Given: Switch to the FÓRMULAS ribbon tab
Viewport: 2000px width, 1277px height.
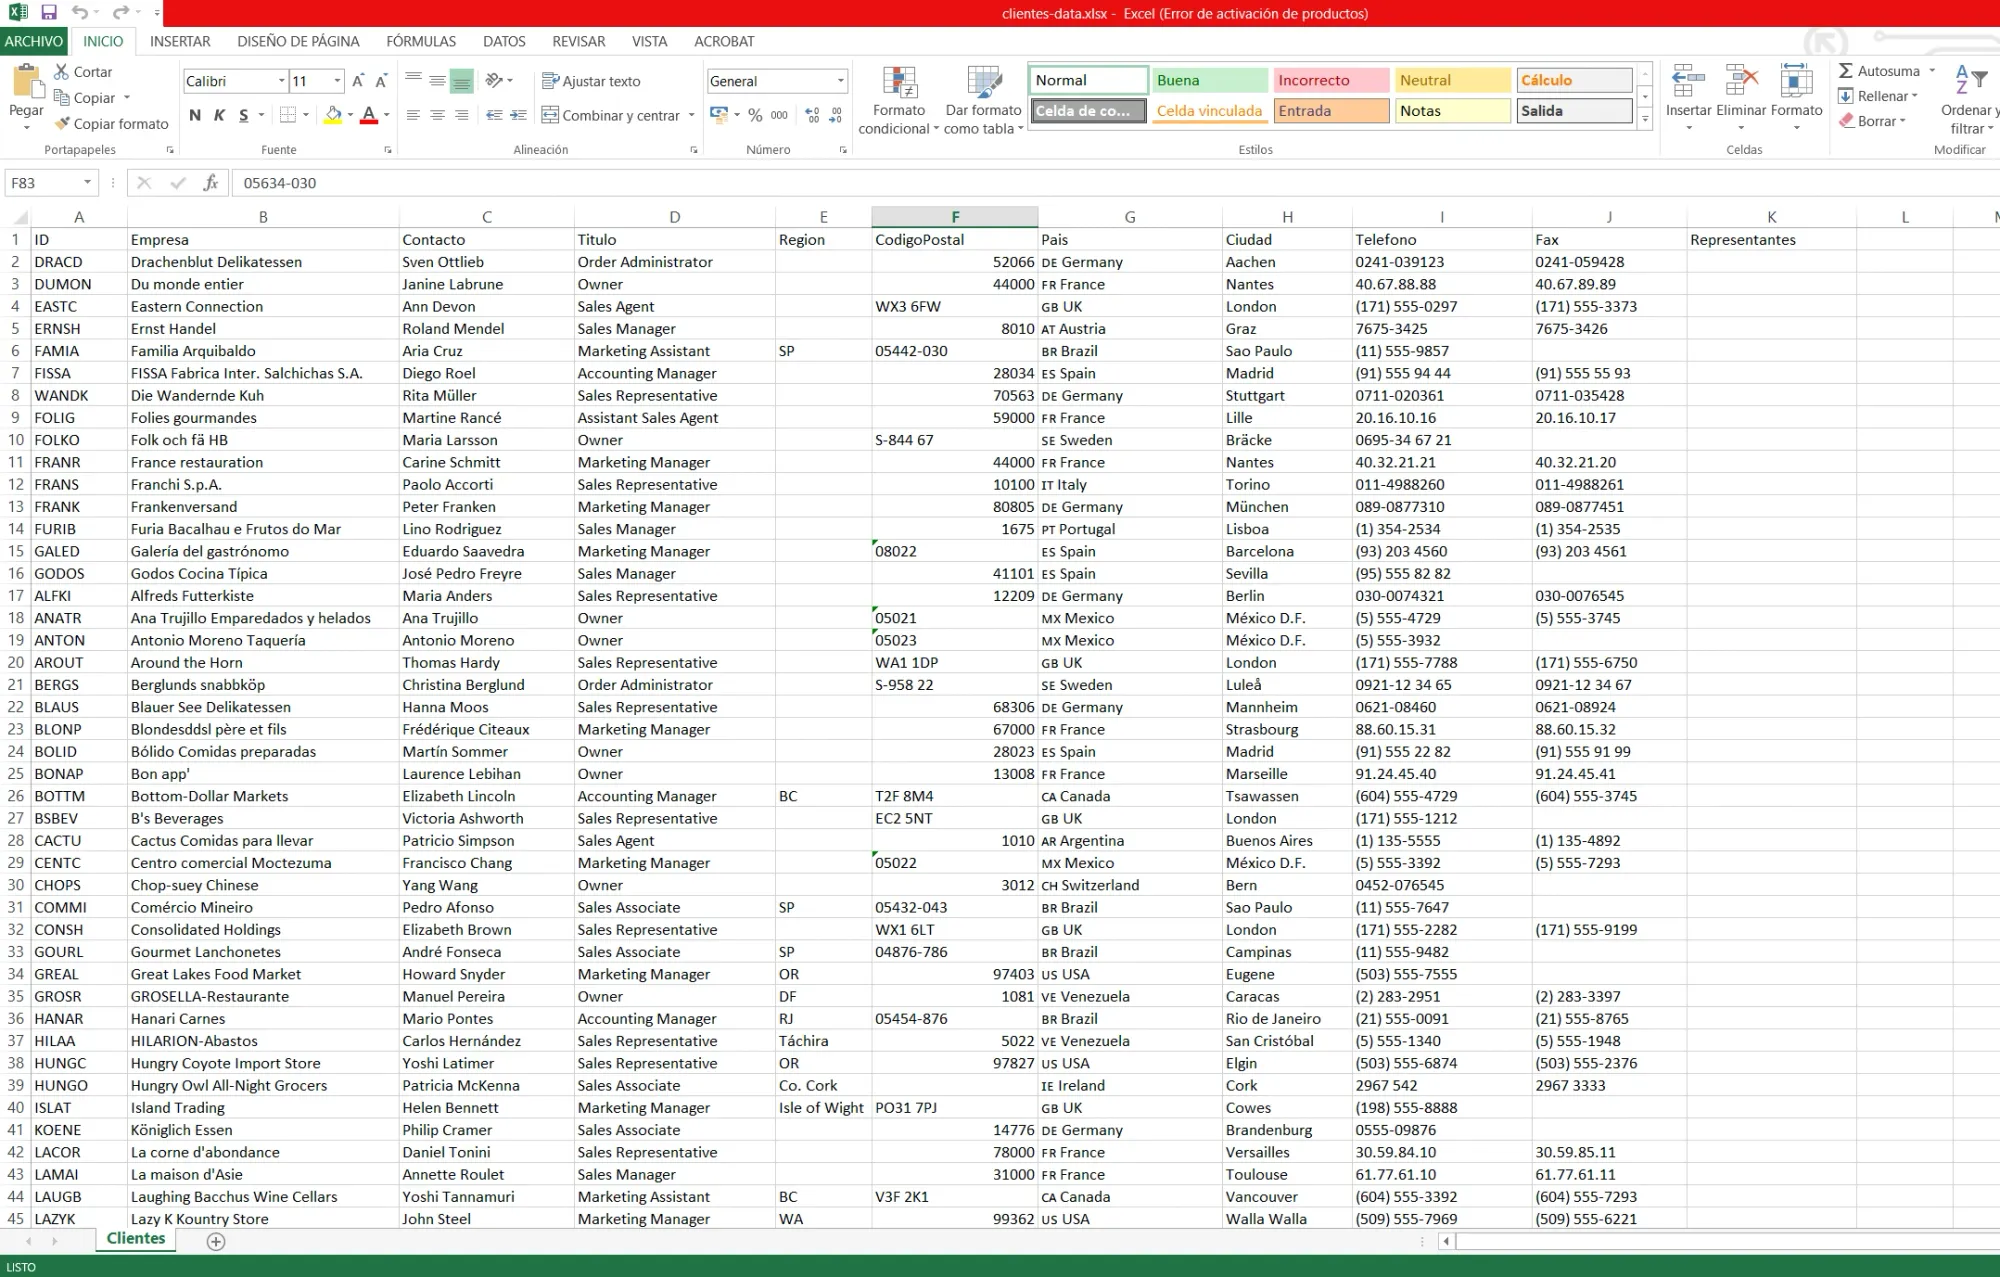Looking at the screenshot, I should 420,41.
